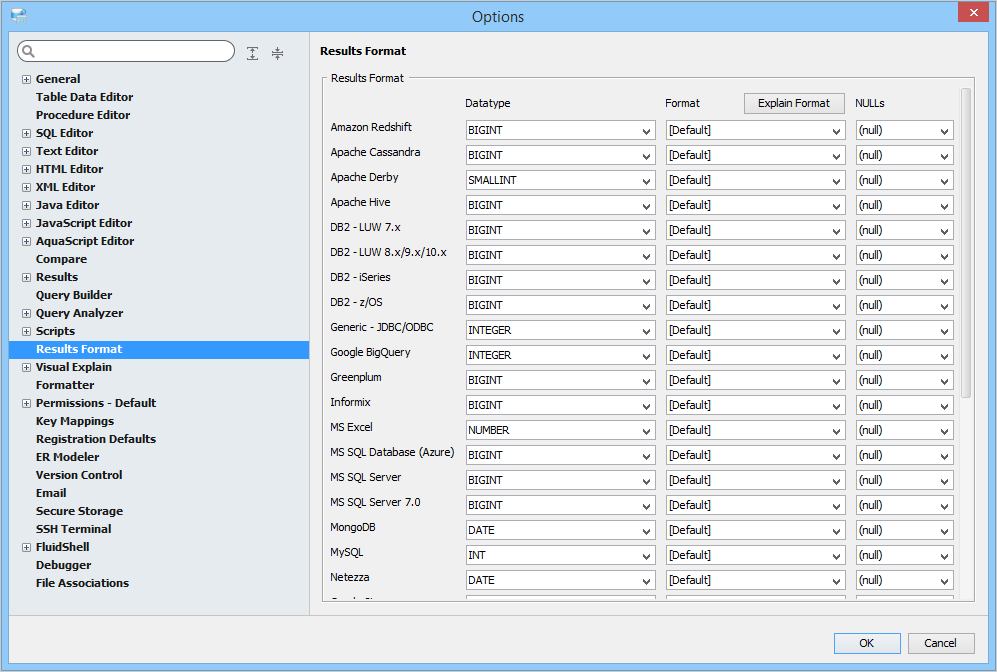Open the Formatter options page
This screenshot has height=672, width=997.
coord(65,385)
